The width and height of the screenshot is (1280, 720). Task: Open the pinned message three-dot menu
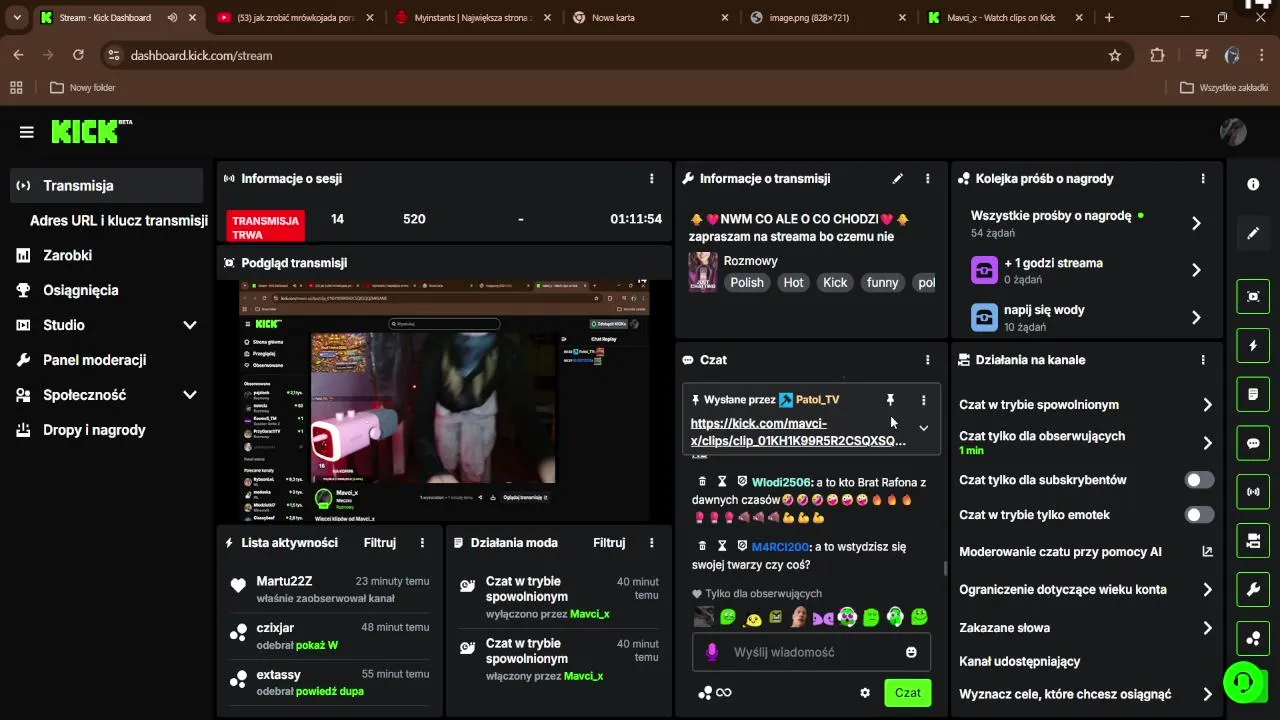(x=923, y=400)
